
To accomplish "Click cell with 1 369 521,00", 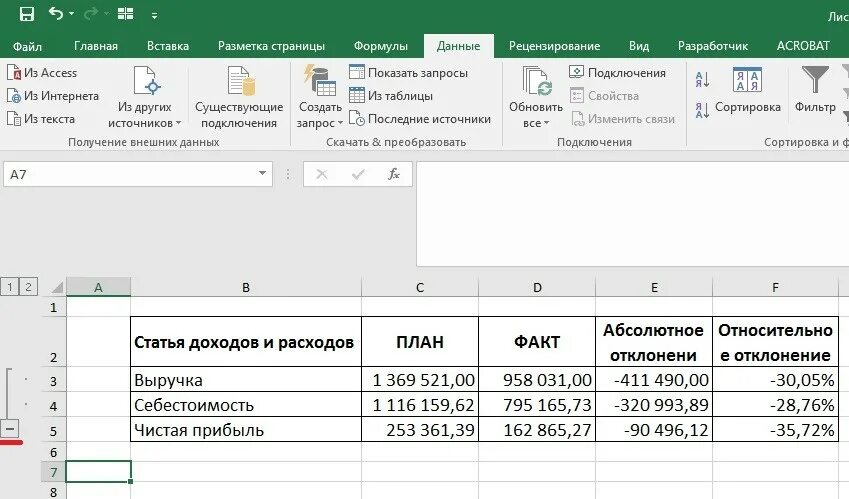I will (420, 379).
